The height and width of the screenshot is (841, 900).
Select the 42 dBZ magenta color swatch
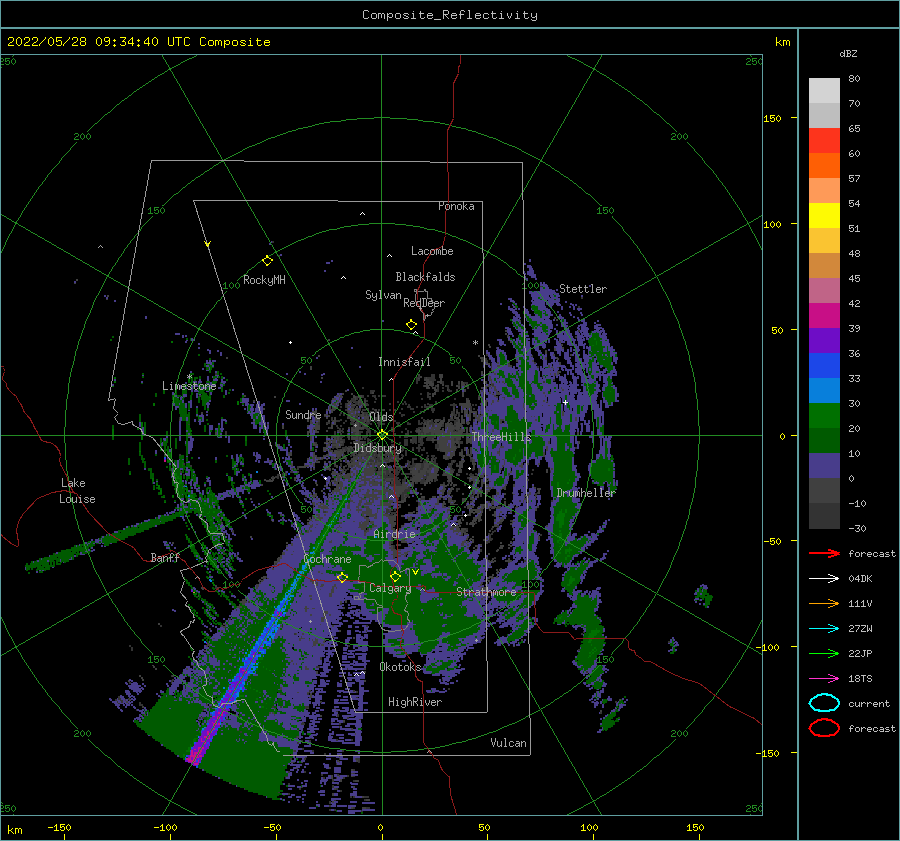824,315
